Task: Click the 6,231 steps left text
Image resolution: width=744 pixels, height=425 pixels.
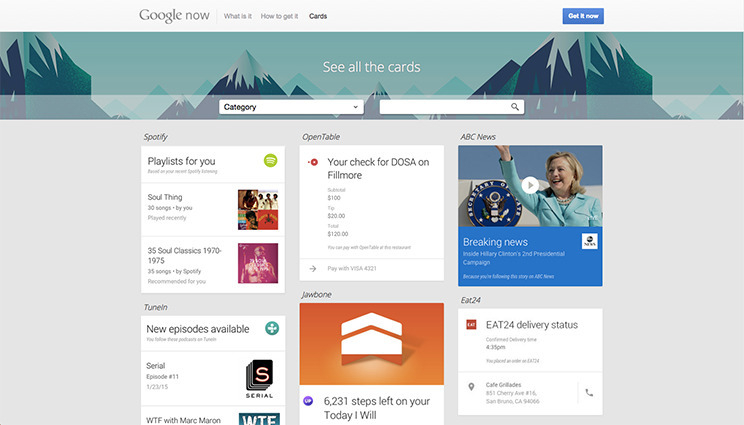Action: pyautogui.click(x=377, y=408)
